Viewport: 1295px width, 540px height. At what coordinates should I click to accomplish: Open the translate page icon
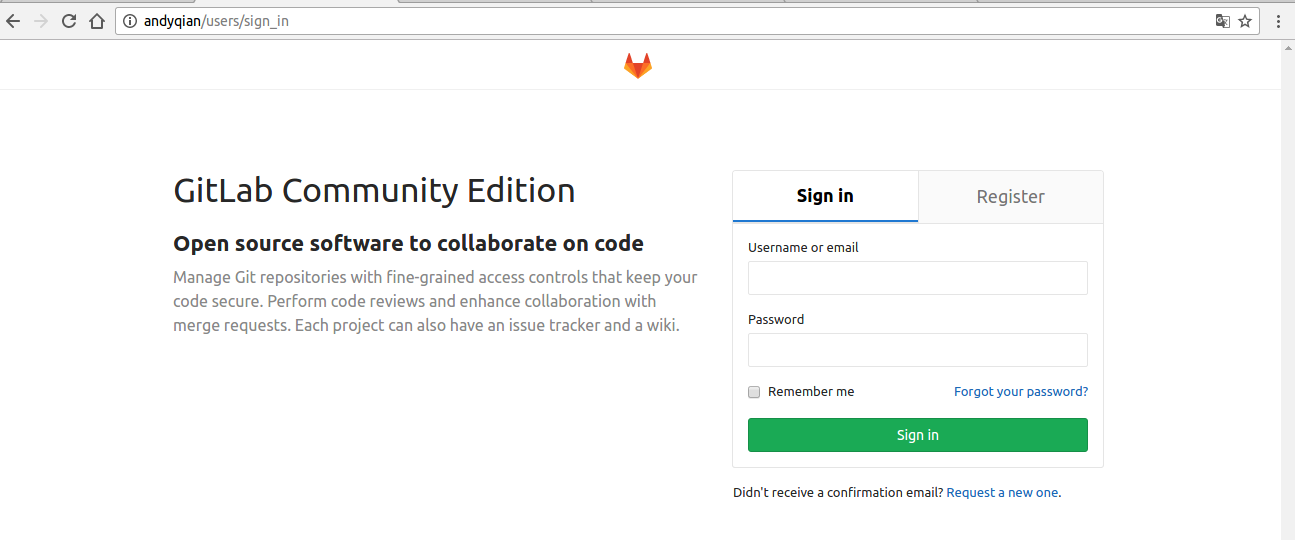click(1222, 21)
